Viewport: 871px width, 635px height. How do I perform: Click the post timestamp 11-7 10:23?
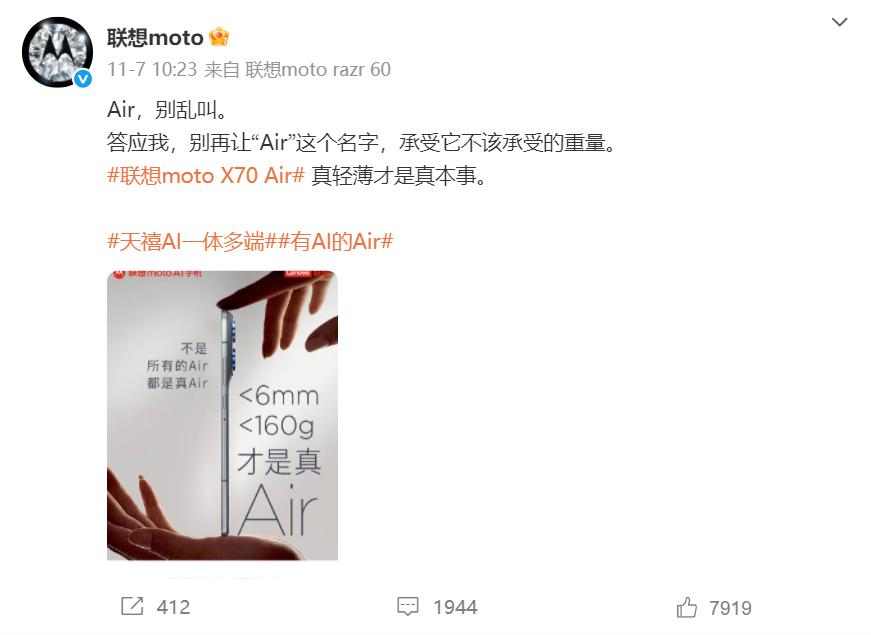[152, 69]
